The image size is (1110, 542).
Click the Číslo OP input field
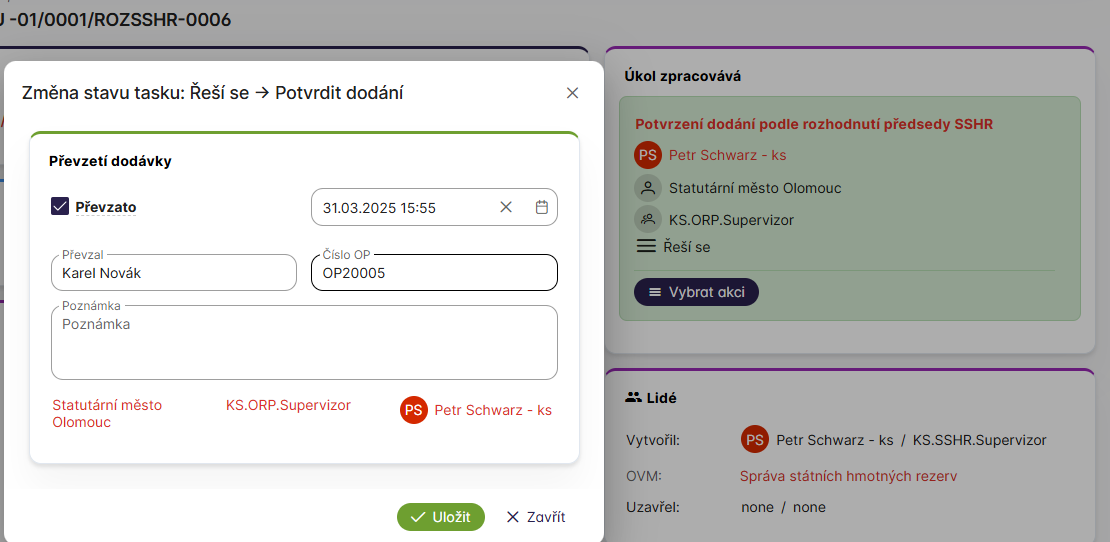[x=434, y=272]
